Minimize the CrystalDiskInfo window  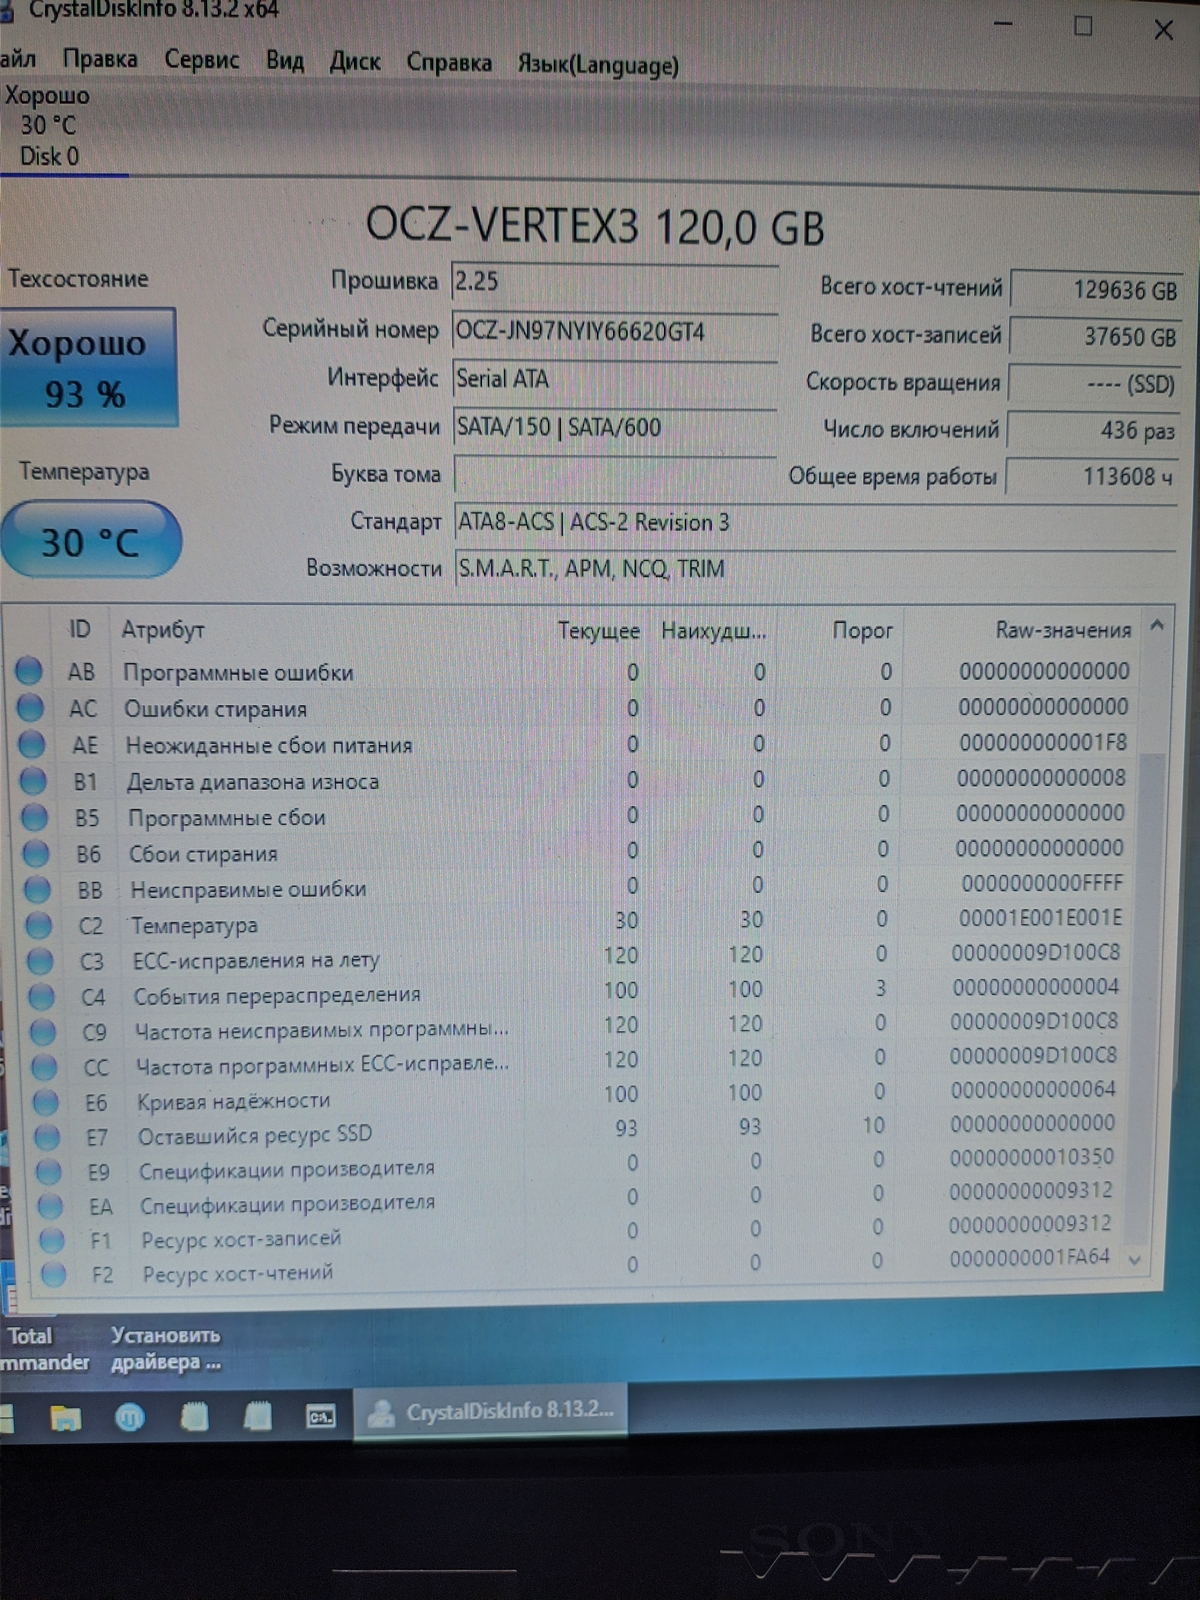[x=1006, y=22]
